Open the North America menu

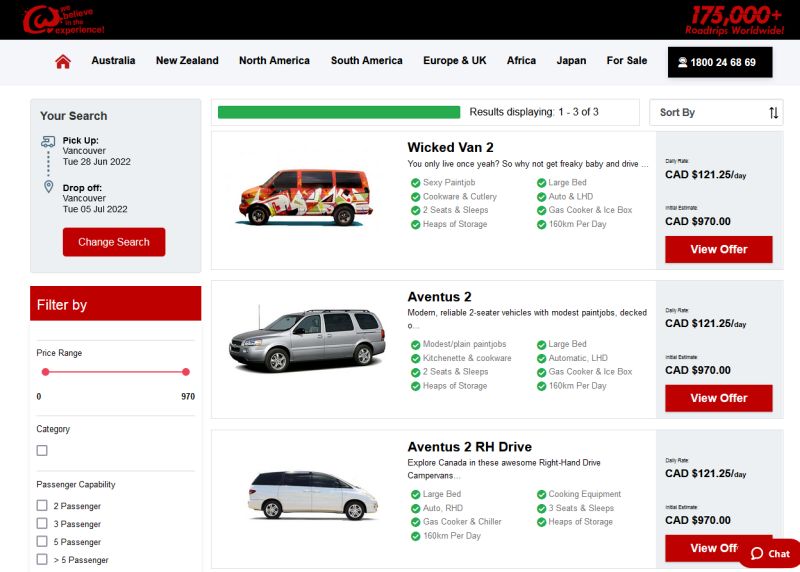click(274, 60)
